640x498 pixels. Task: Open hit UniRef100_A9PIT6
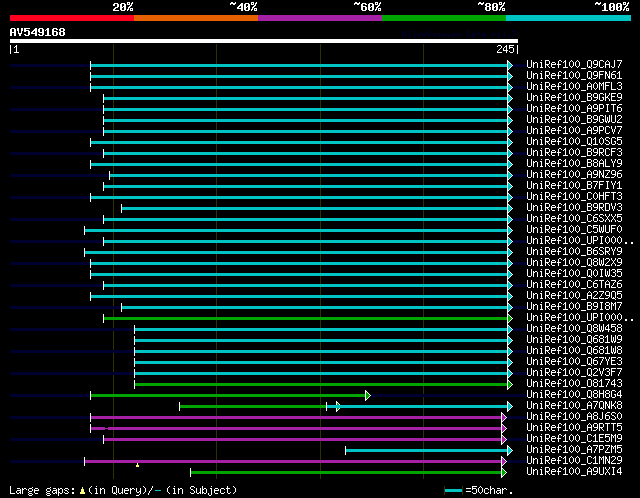(574, 108)
